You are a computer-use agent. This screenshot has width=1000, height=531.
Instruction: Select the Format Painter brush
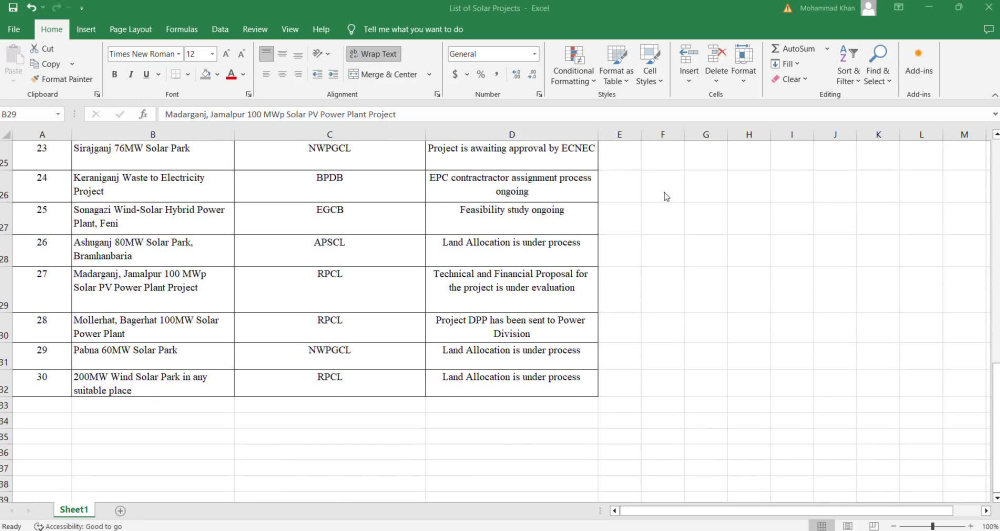(x=35, y=79)
